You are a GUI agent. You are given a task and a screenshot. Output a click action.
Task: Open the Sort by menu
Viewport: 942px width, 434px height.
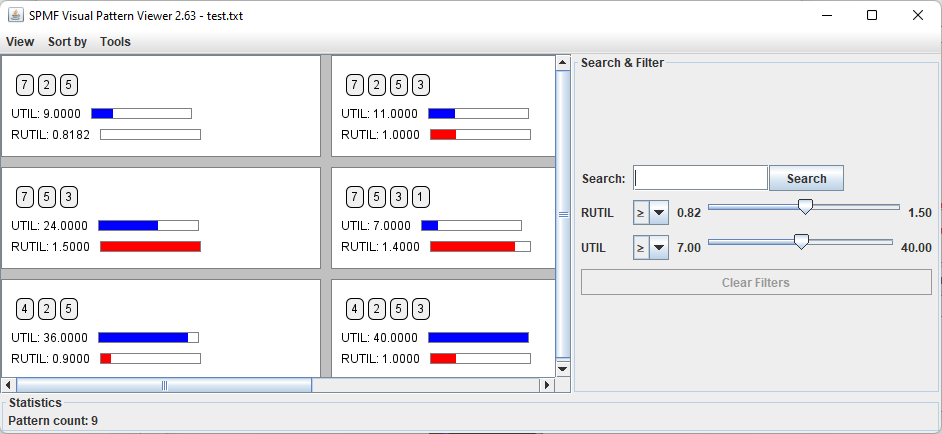coord(67,42)
